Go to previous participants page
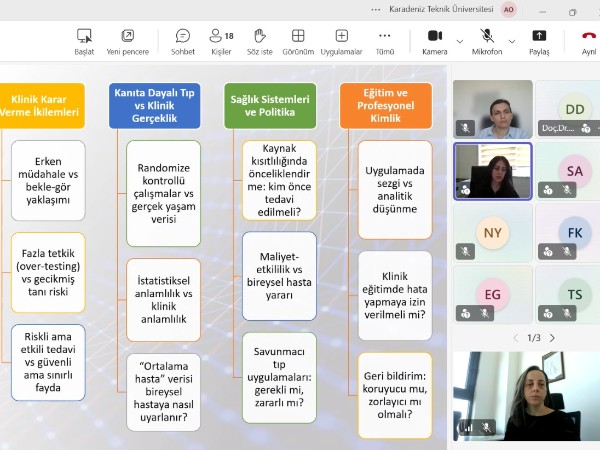Image resolution: width=600 pixels, height=450 pixels. click(515, 338)
